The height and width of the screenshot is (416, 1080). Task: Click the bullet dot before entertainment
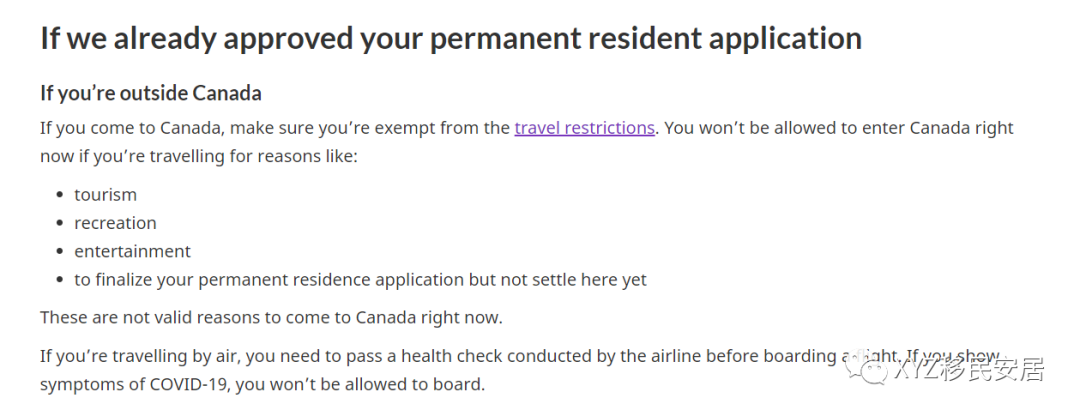click(60, 252)
